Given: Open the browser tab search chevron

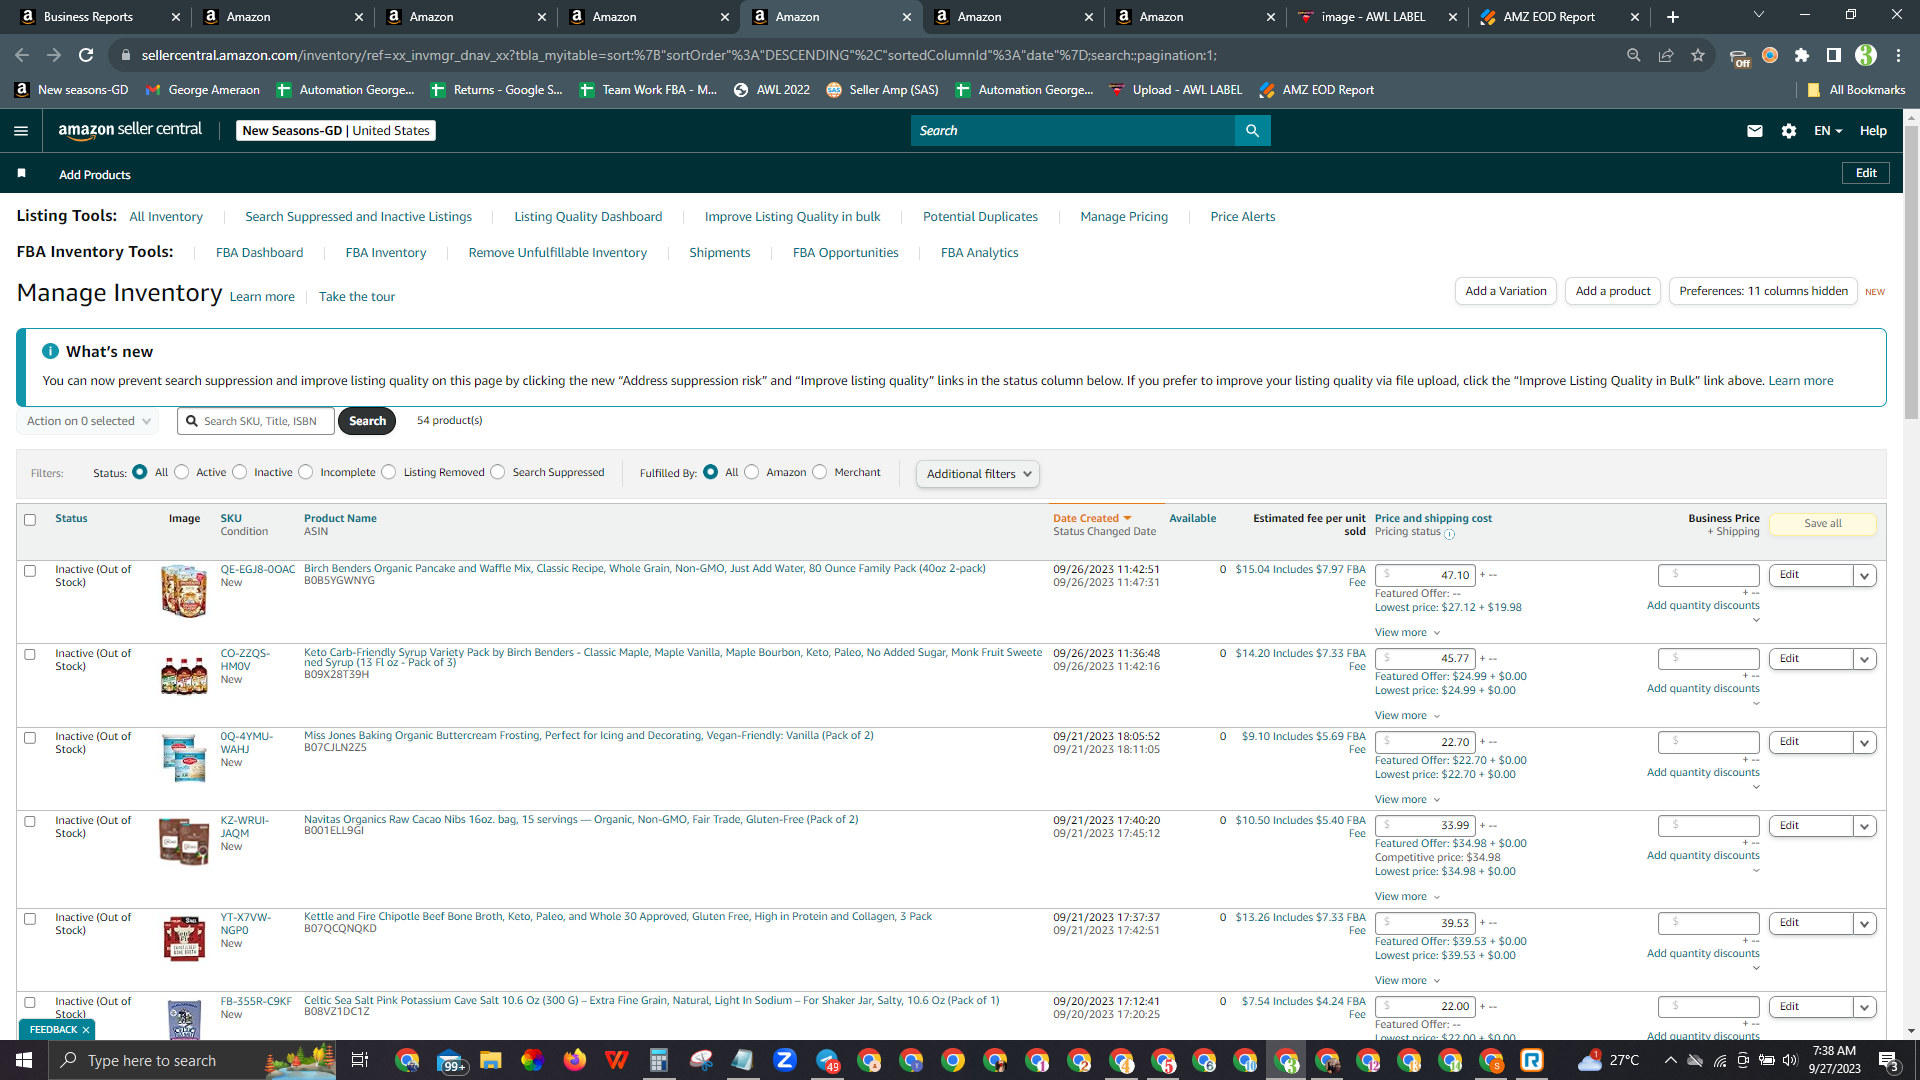Looking at the screenshot, I should (1759, 15).
